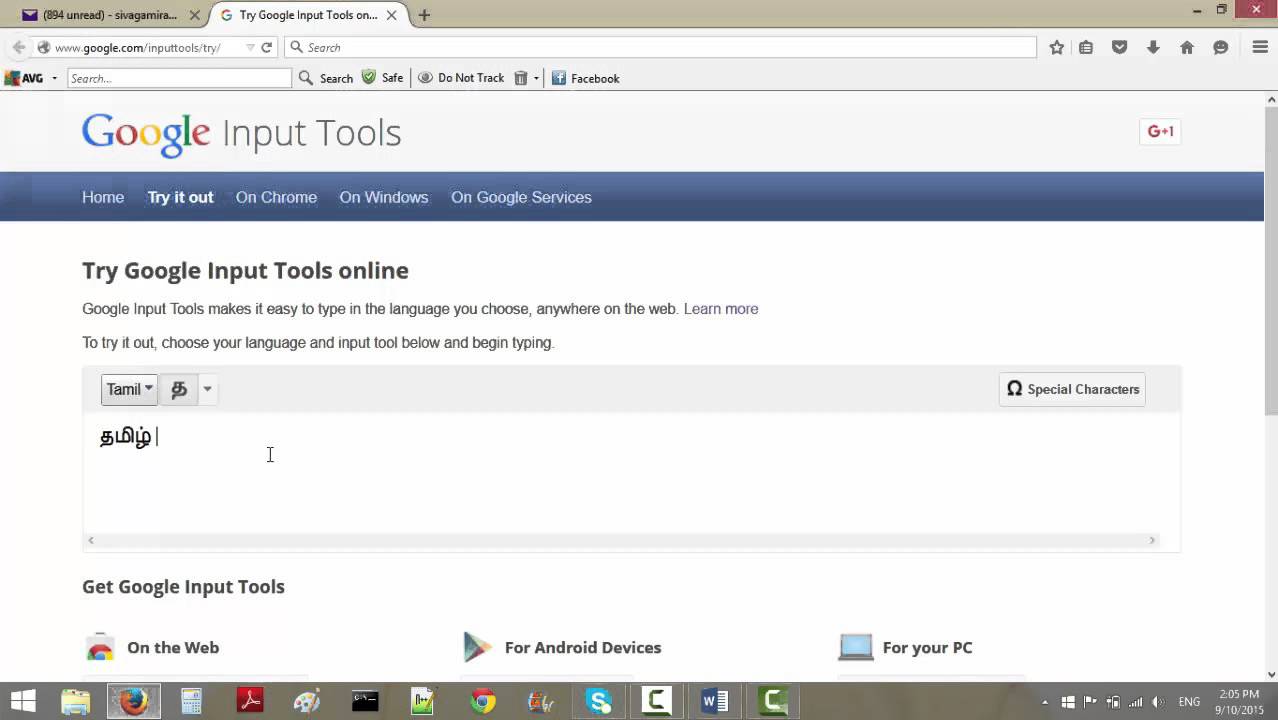This screenshot has width=1278, height=720.
Task: Show hidden system tray icons arrow
Action: click(x=1045, y=701)
